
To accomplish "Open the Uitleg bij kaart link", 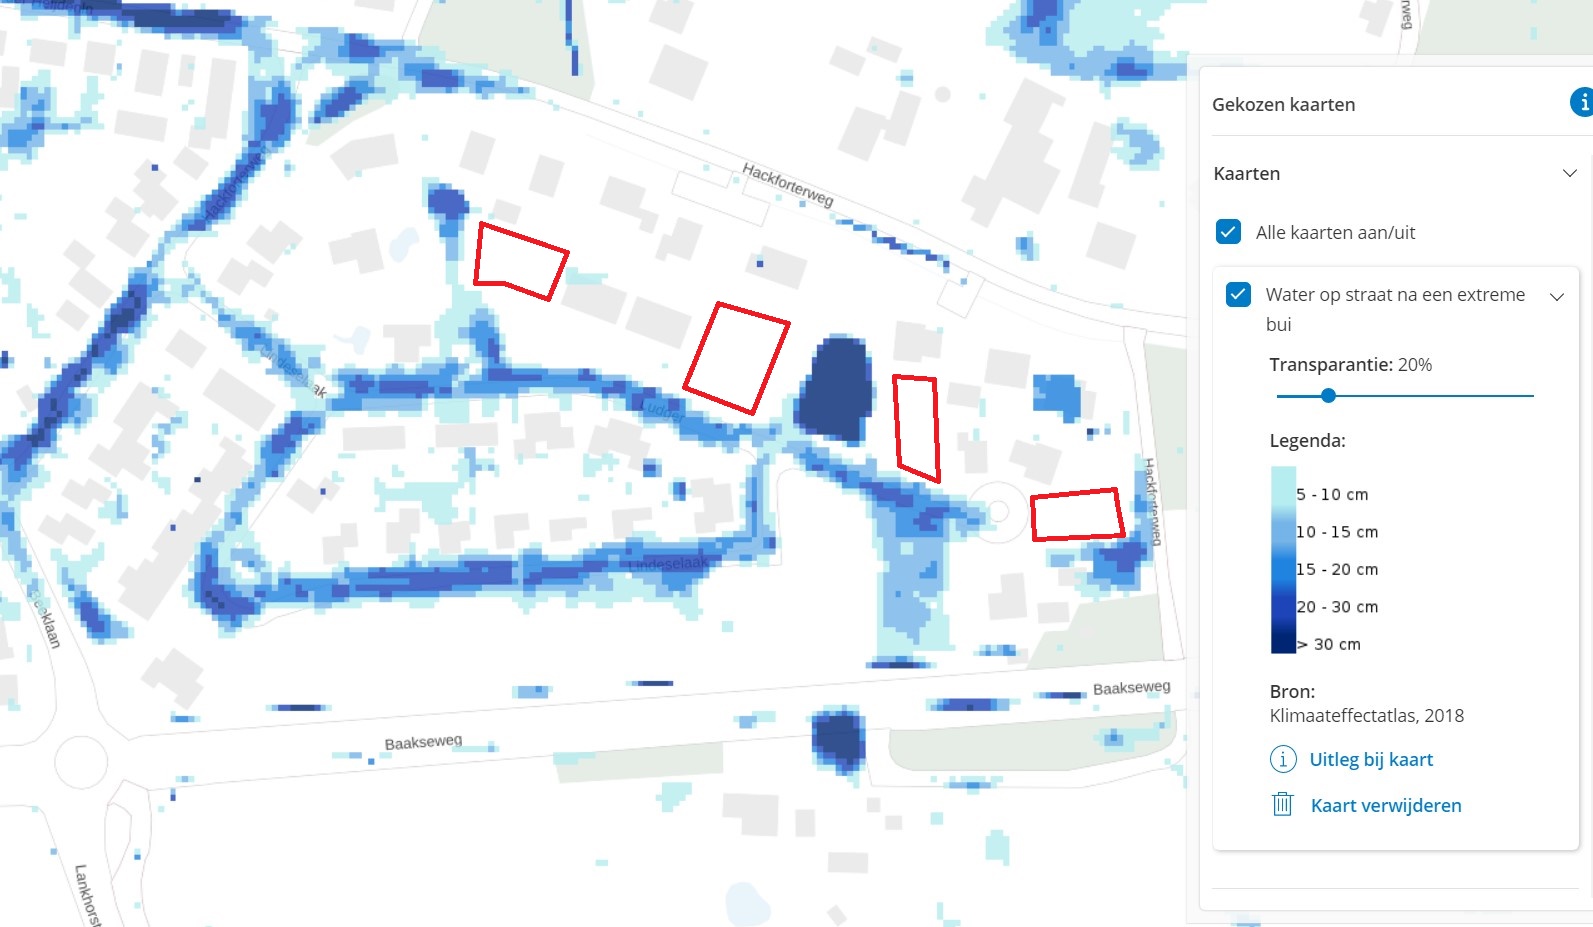I will (x=1371, y=759).
